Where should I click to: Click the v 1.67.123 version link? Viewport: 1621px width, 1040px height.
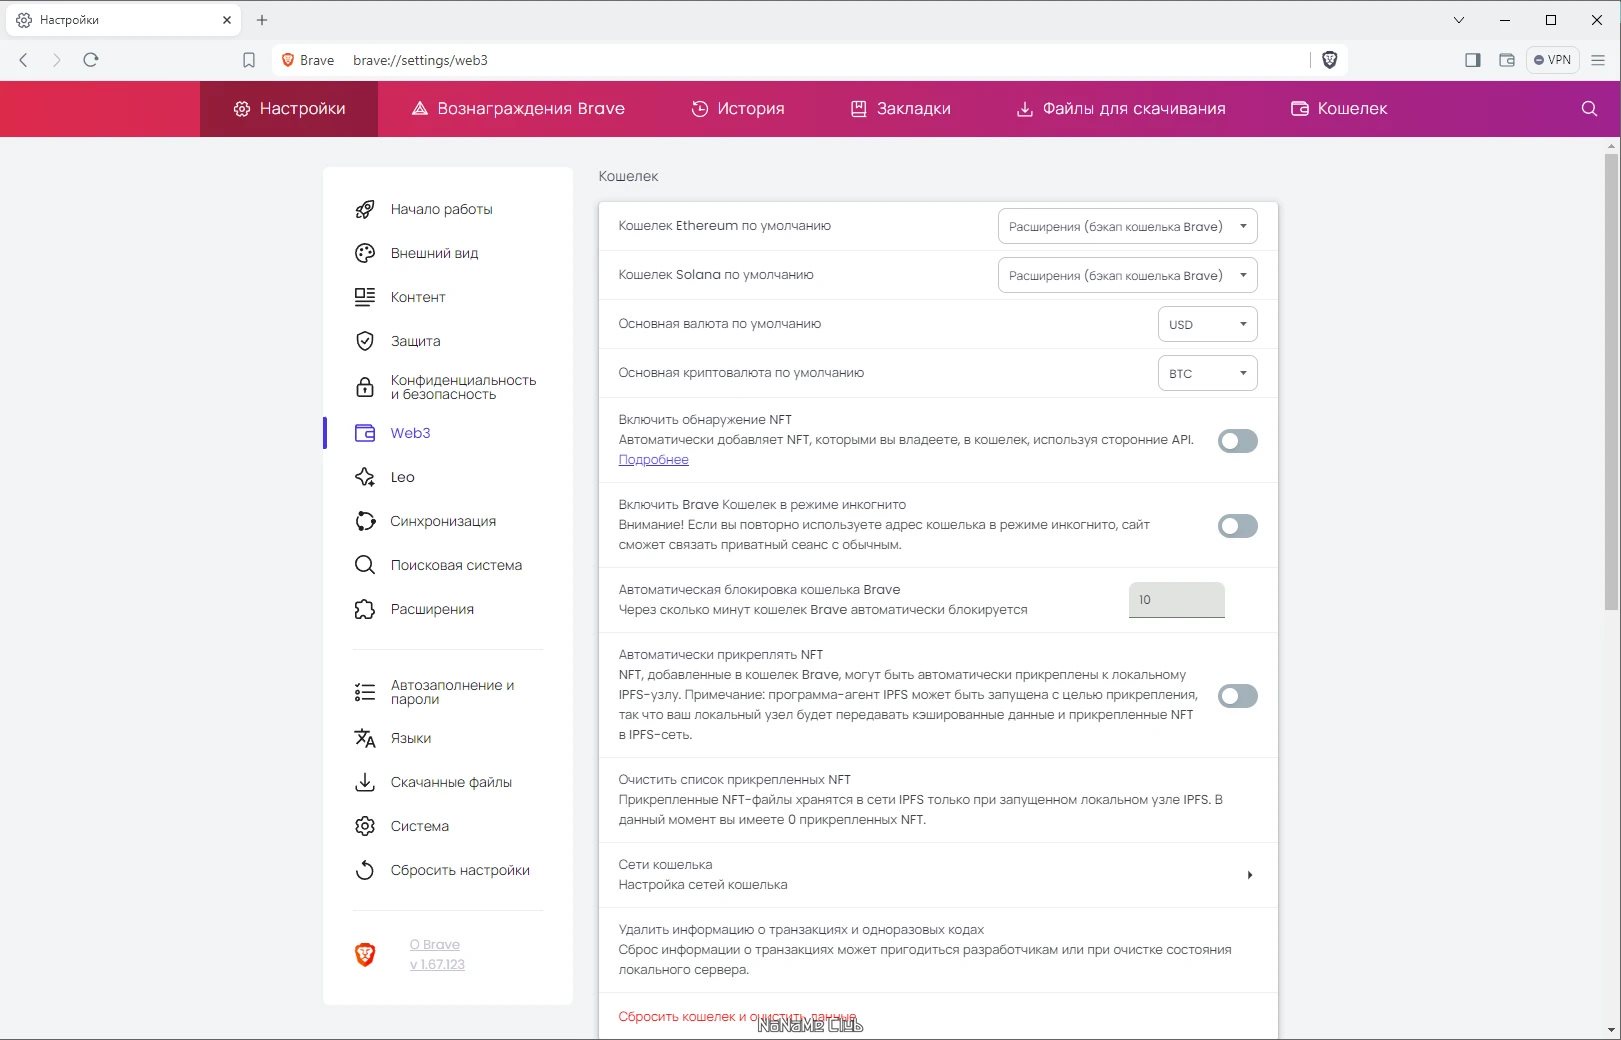click(437, 964)
